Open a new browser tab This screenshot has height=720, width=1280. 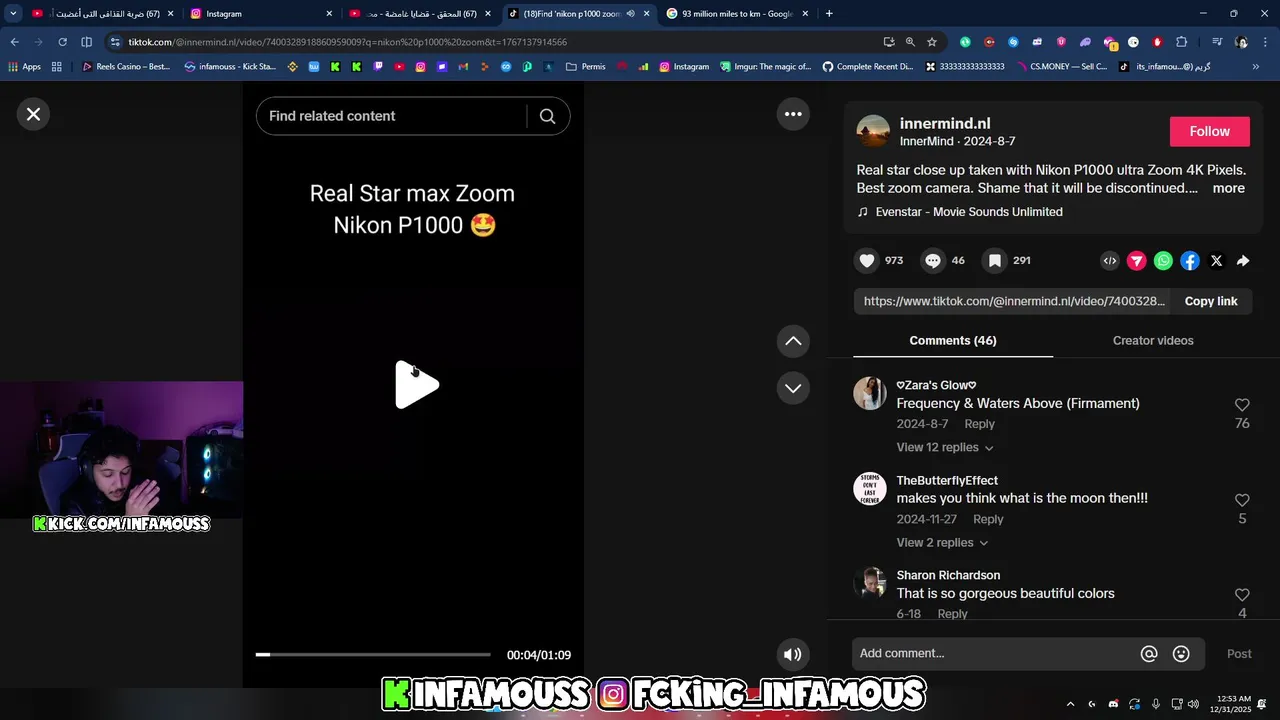point(829,14)
